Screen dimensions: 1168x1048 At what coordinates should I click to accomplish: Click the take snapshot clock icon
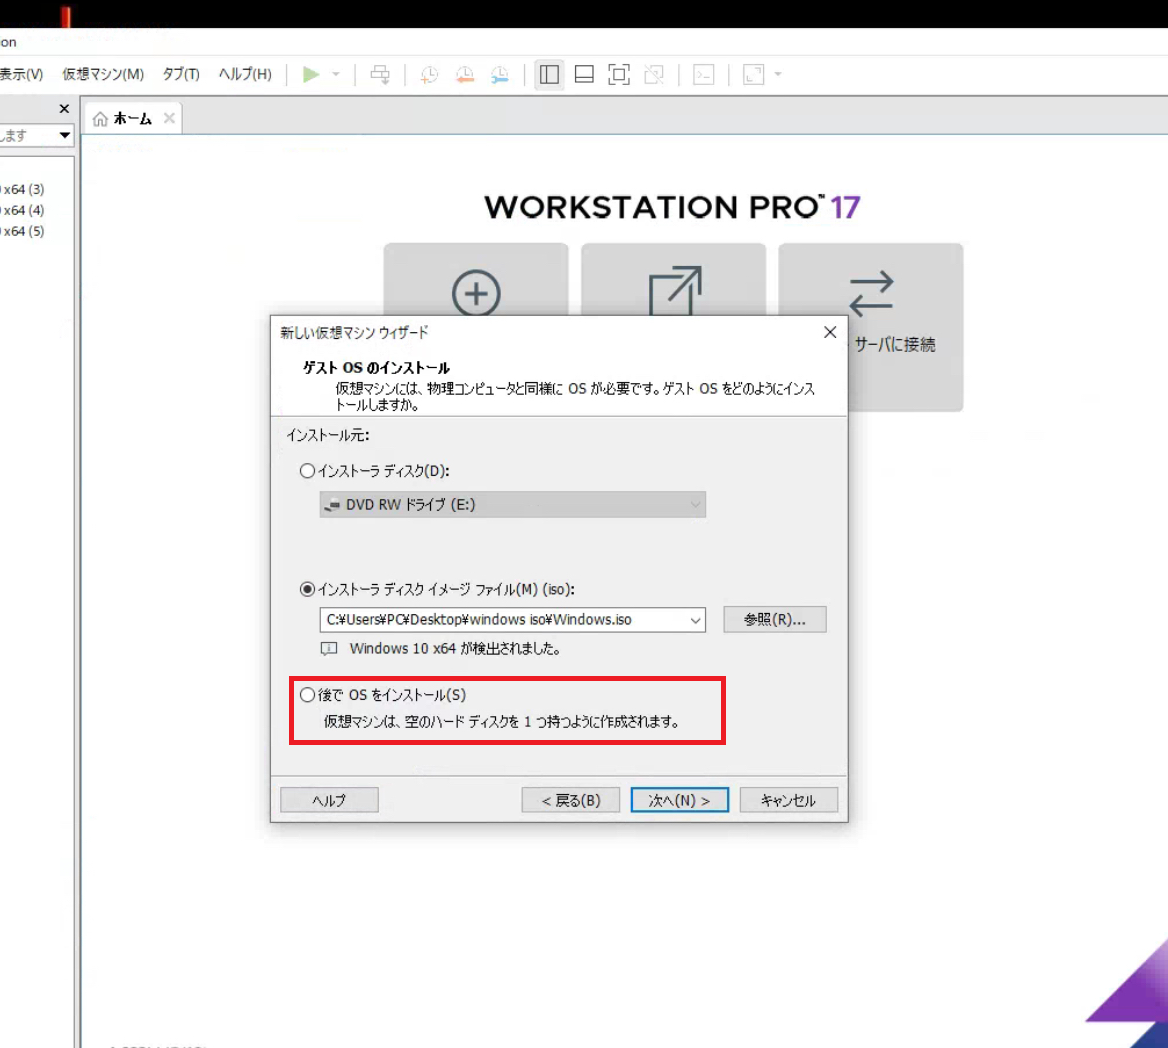(429, 74)
